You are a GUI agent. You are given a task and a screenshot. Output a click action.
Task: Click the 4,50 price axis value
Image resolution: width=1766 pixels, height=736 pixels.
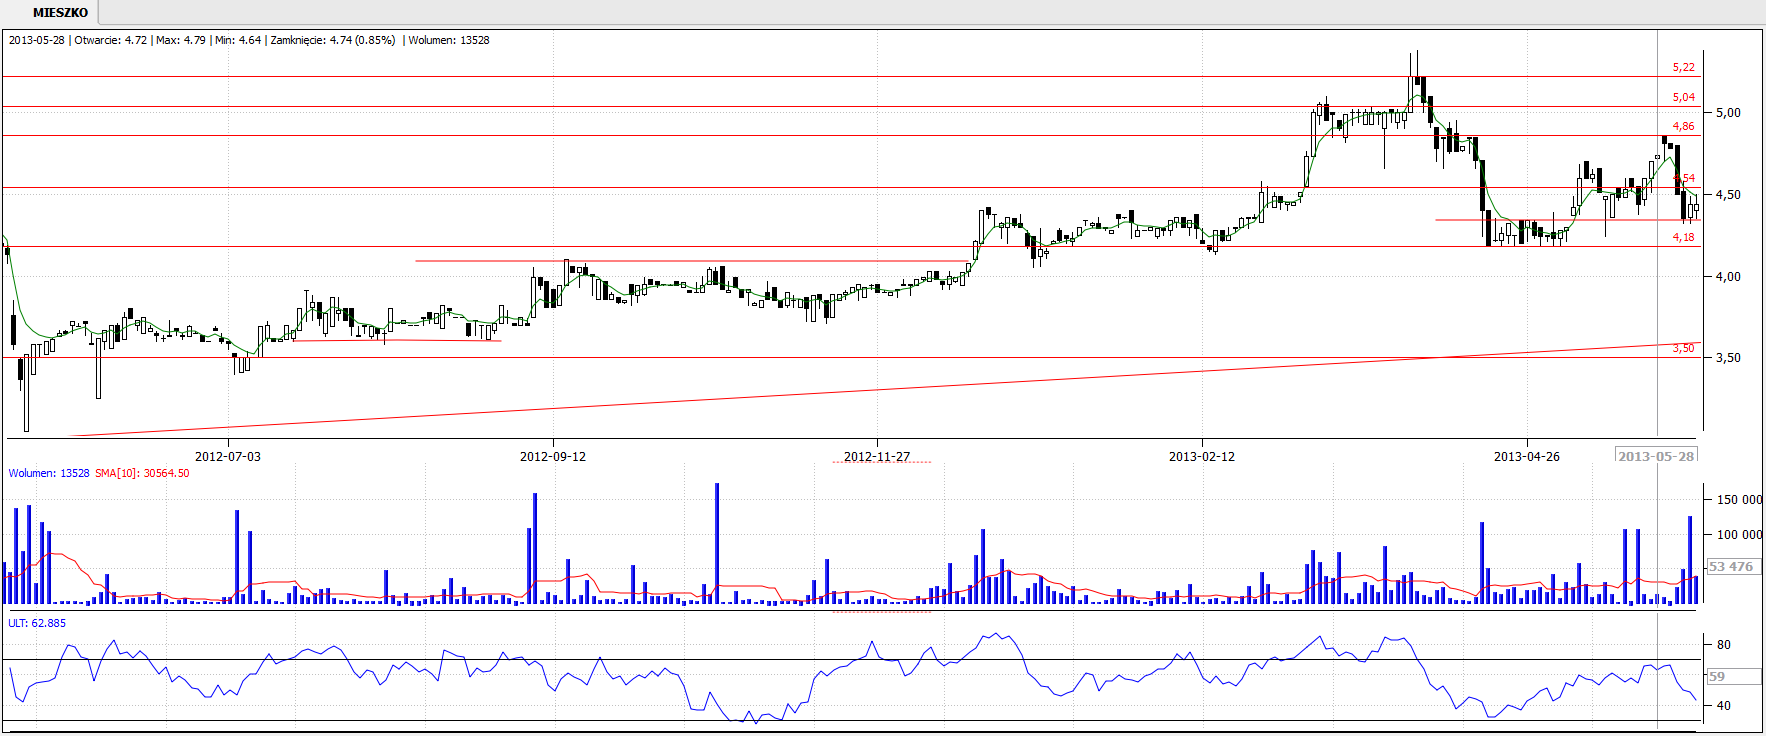click(1728, 195)
